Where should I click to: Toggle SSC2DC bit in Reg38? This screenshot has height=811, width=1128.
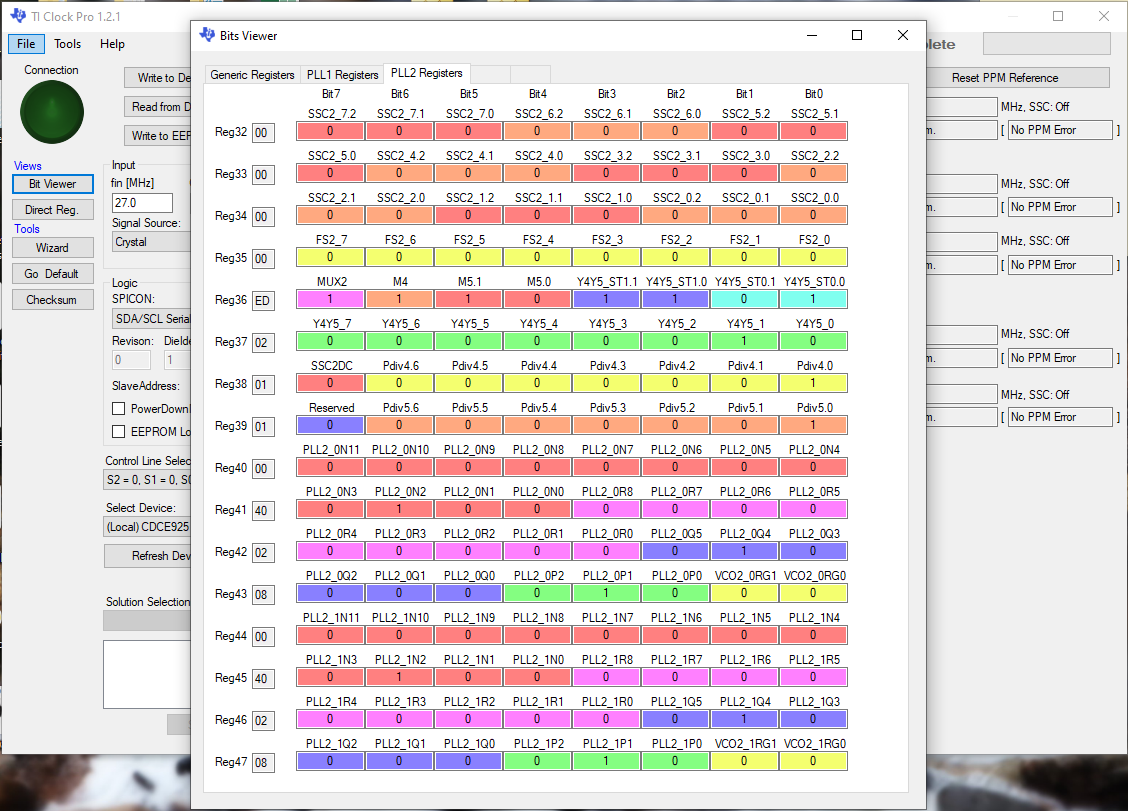330,383
